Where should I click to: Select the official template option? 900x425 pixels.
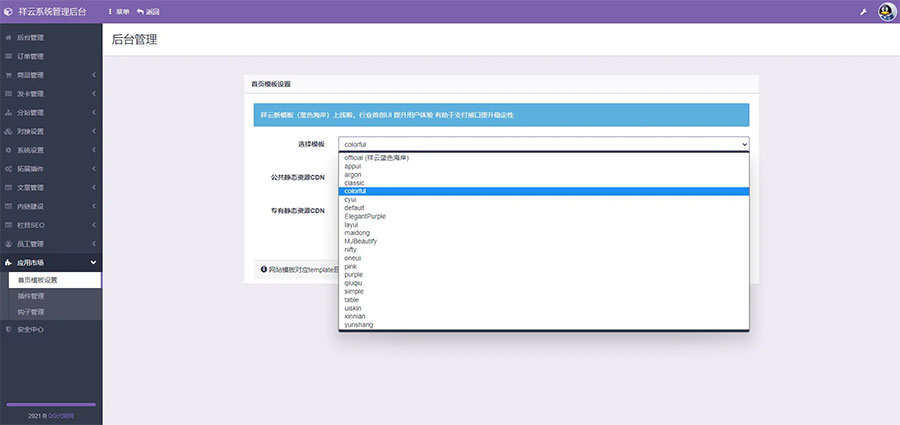point(376,157)
